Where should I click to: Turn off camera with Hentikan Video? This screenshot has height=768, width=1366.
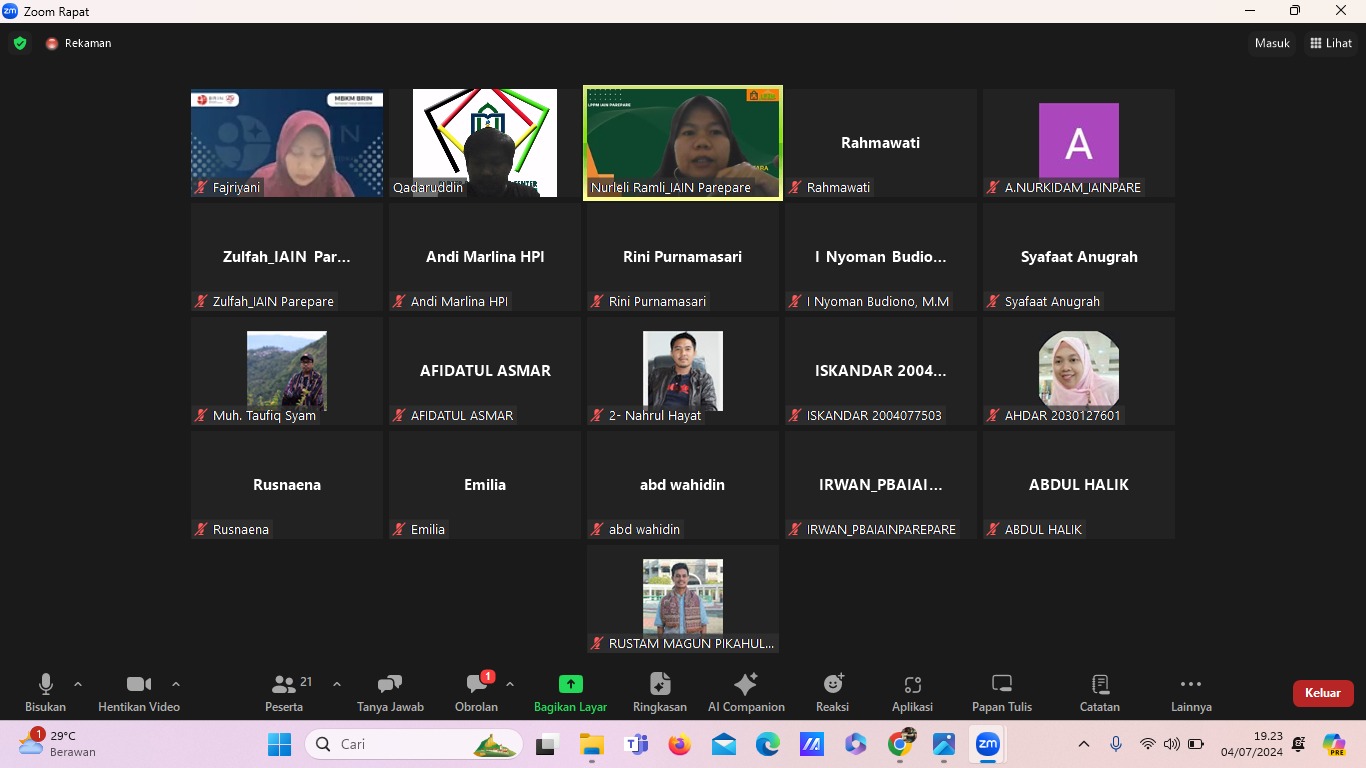point(139,693)
